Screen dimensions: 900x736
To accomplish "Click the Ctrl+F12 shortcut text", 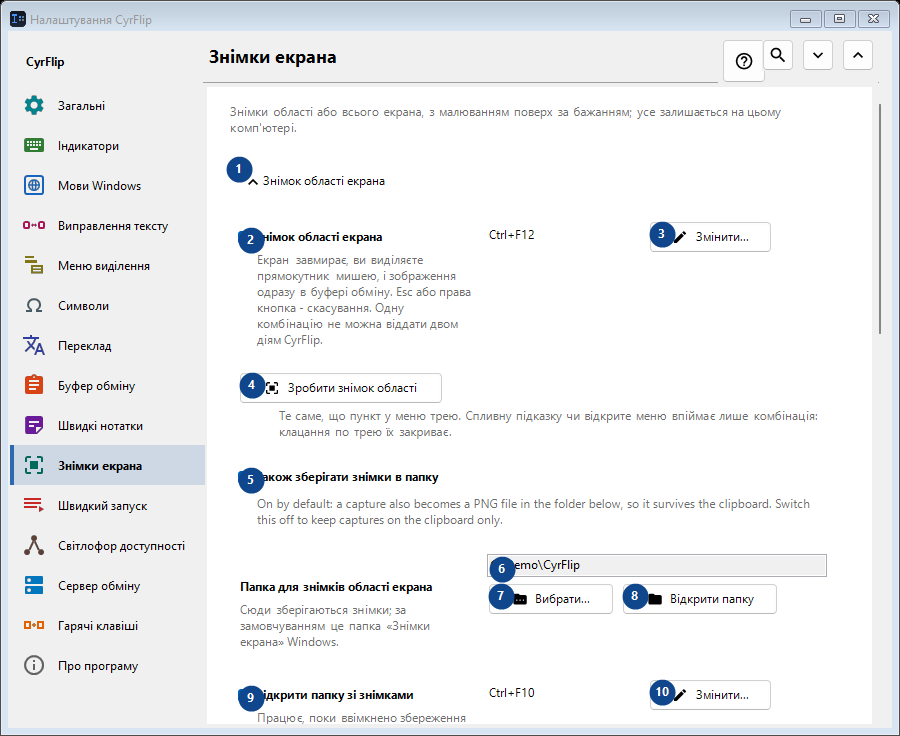I will click(x=511, y=235).
